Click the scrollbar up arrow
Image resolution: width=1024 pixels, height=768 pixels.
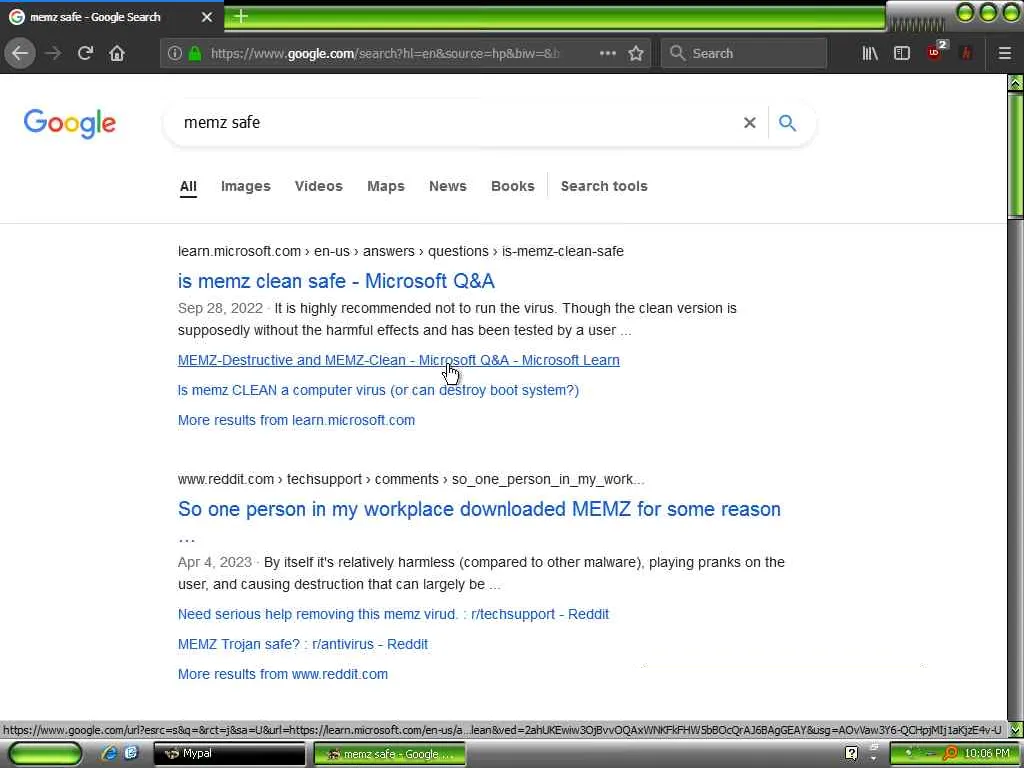[1015, 82]
